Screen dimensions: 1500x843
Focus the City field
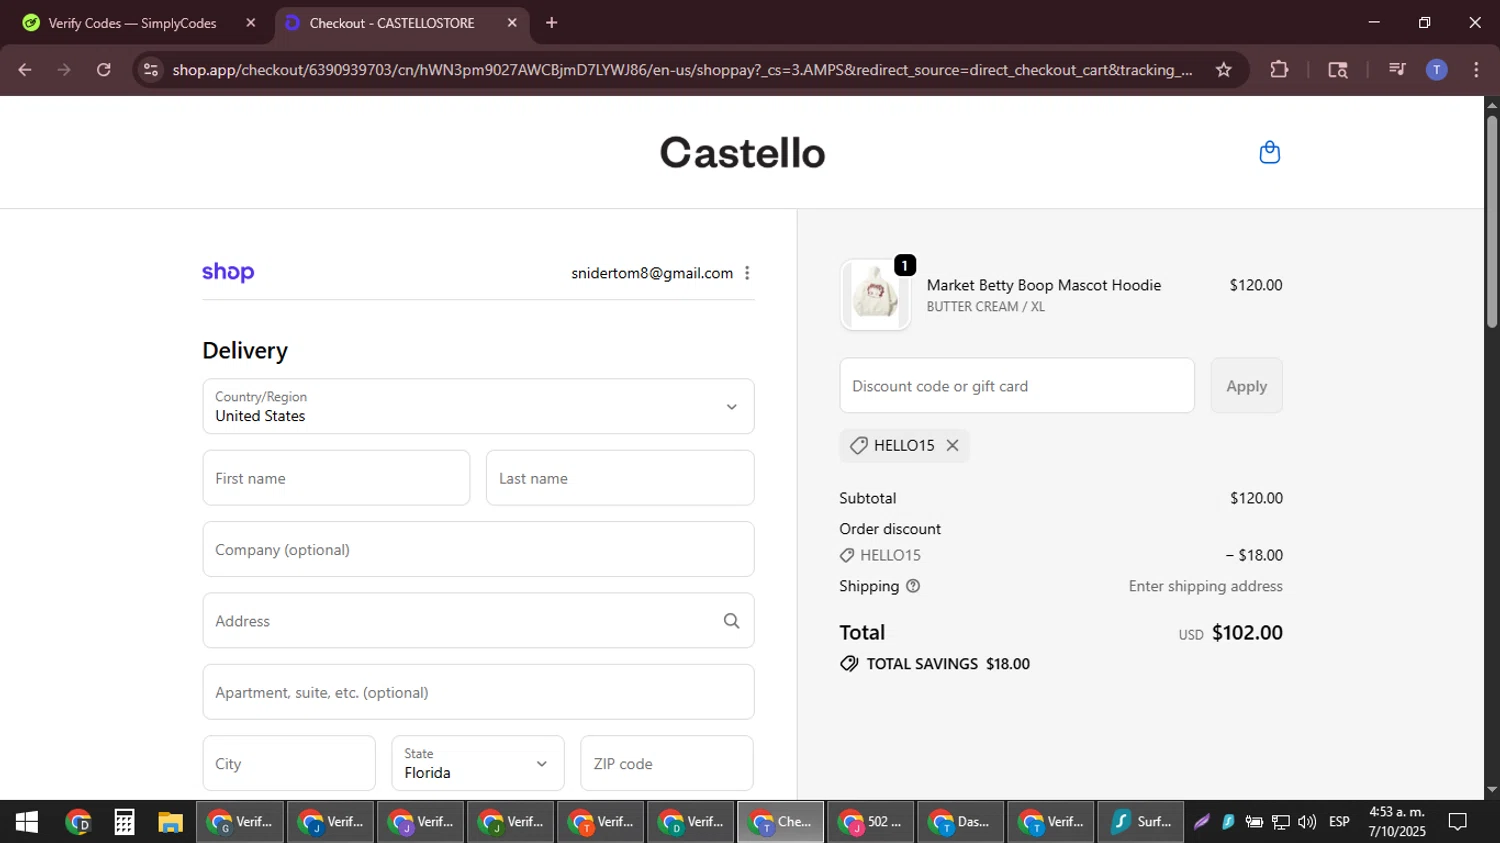click(x=289, y=763)
